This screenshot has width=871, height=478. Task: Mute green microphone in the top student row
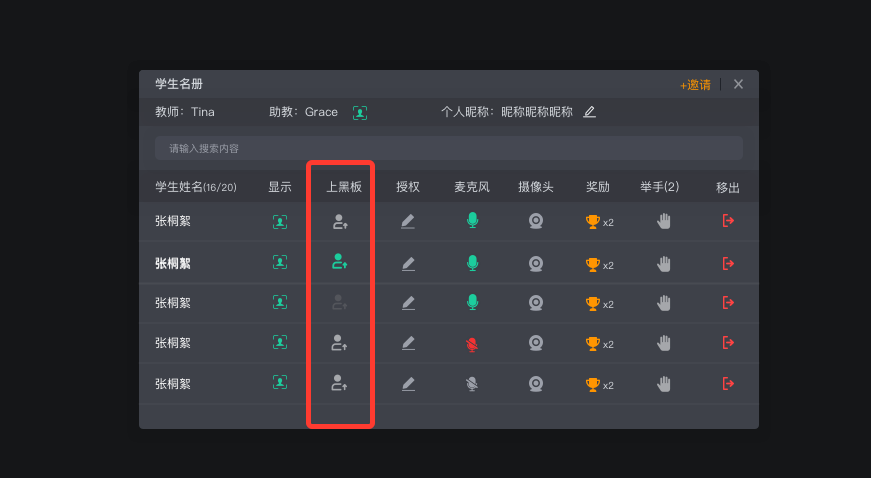pyautogui.click(x=472, y=220)
